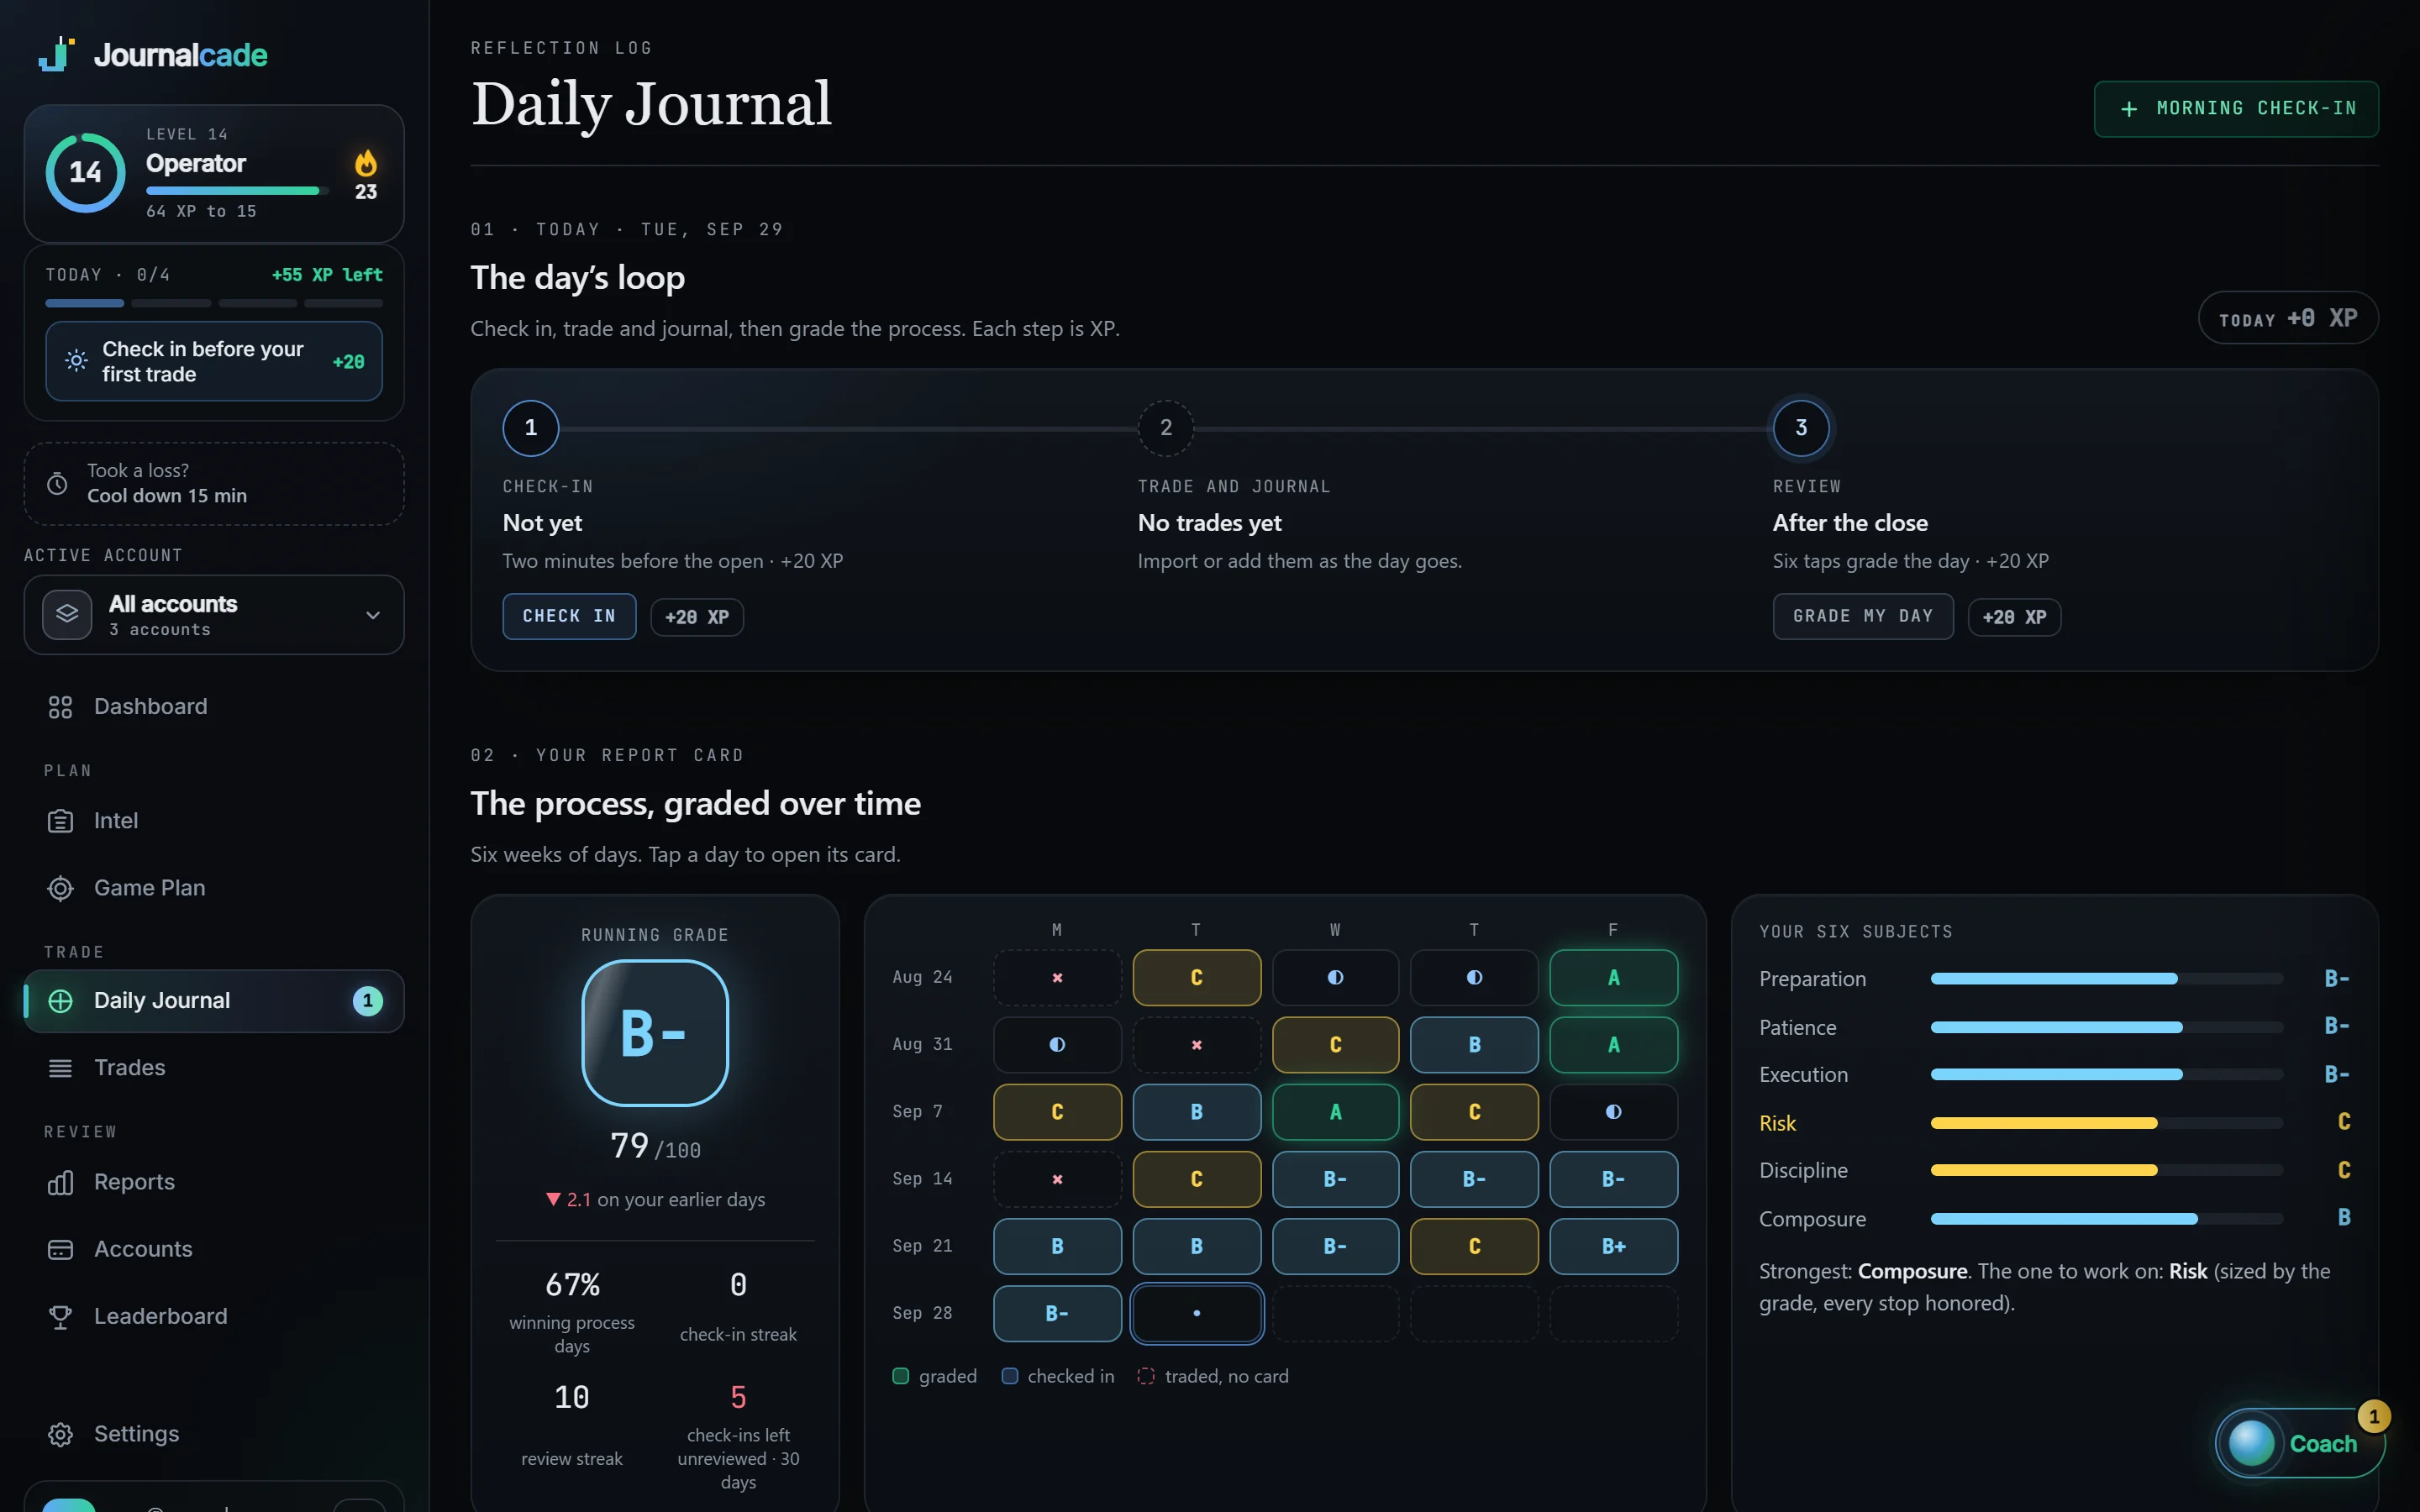Click the Game Plan target icon
2420x1512 pixels.
coord(60,888)
